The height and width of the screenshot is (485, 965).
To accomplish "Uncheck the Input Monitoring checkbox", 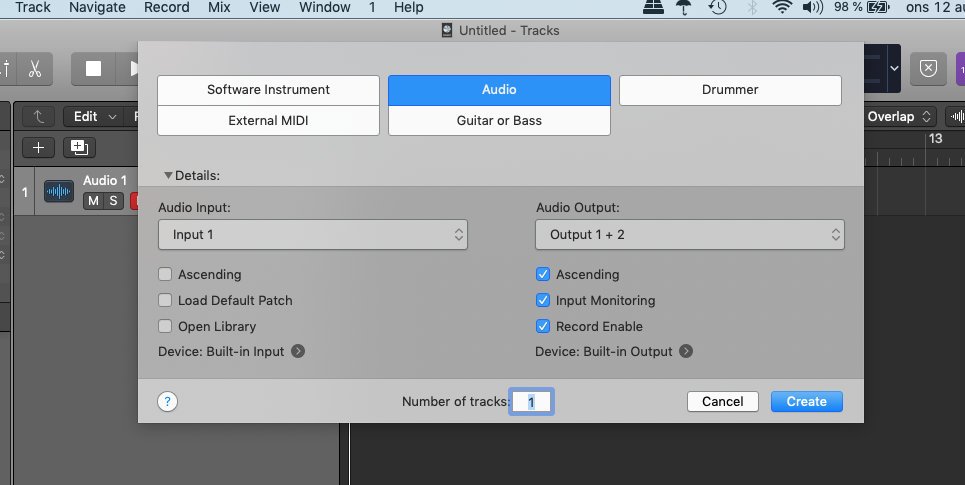I will tap(543, 300).
